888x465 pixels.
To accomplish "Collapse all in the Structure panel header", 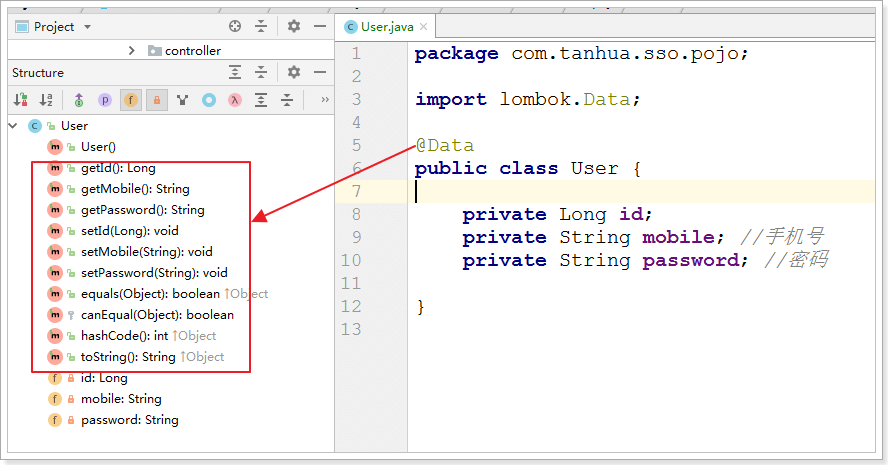I will click(261, 72).
